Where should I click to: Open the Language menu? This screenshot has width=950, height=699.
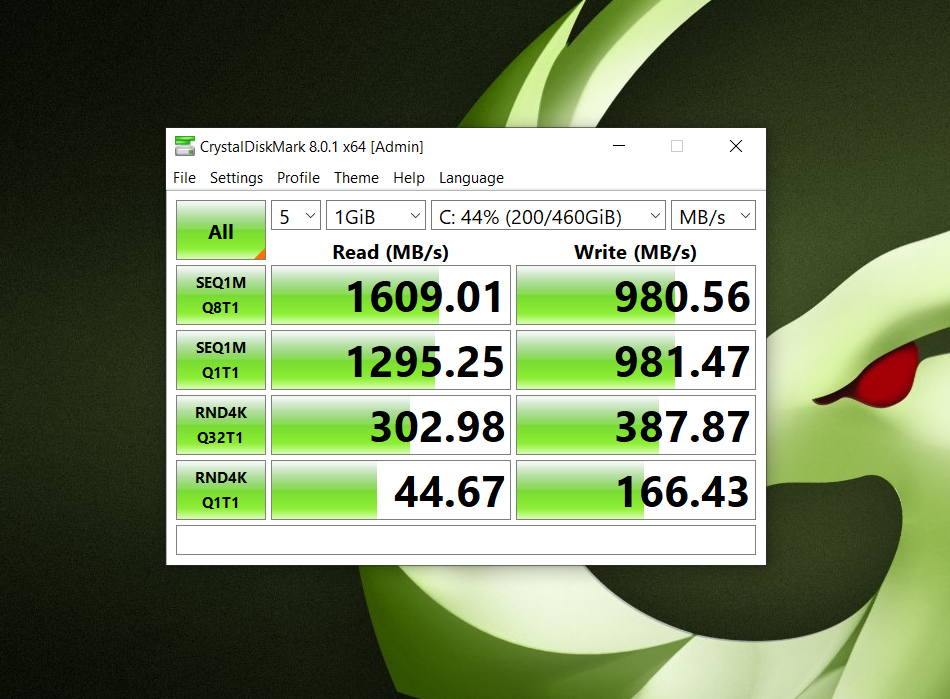471,177
